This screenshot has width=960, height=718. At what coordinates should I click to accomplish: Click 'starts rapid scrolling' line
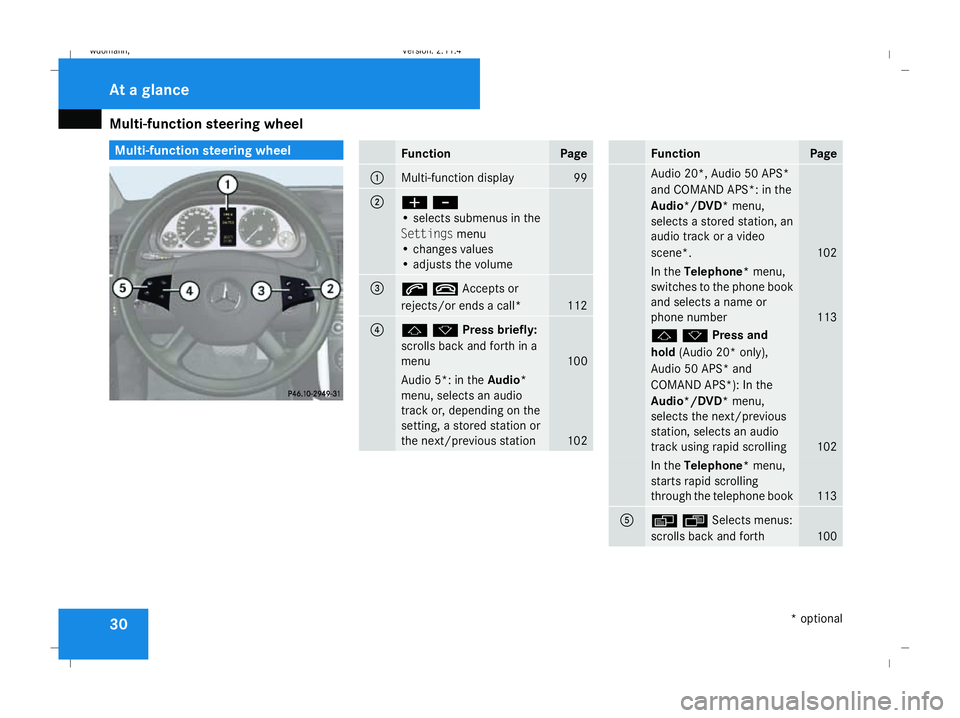[705, 481]
